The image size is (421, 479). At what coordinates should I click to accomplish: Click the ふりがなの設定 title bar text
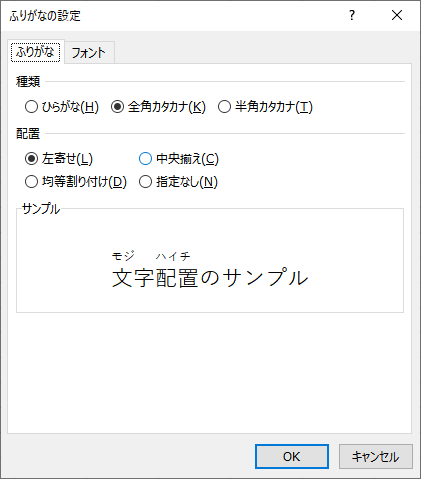click(x=45, y=16)
